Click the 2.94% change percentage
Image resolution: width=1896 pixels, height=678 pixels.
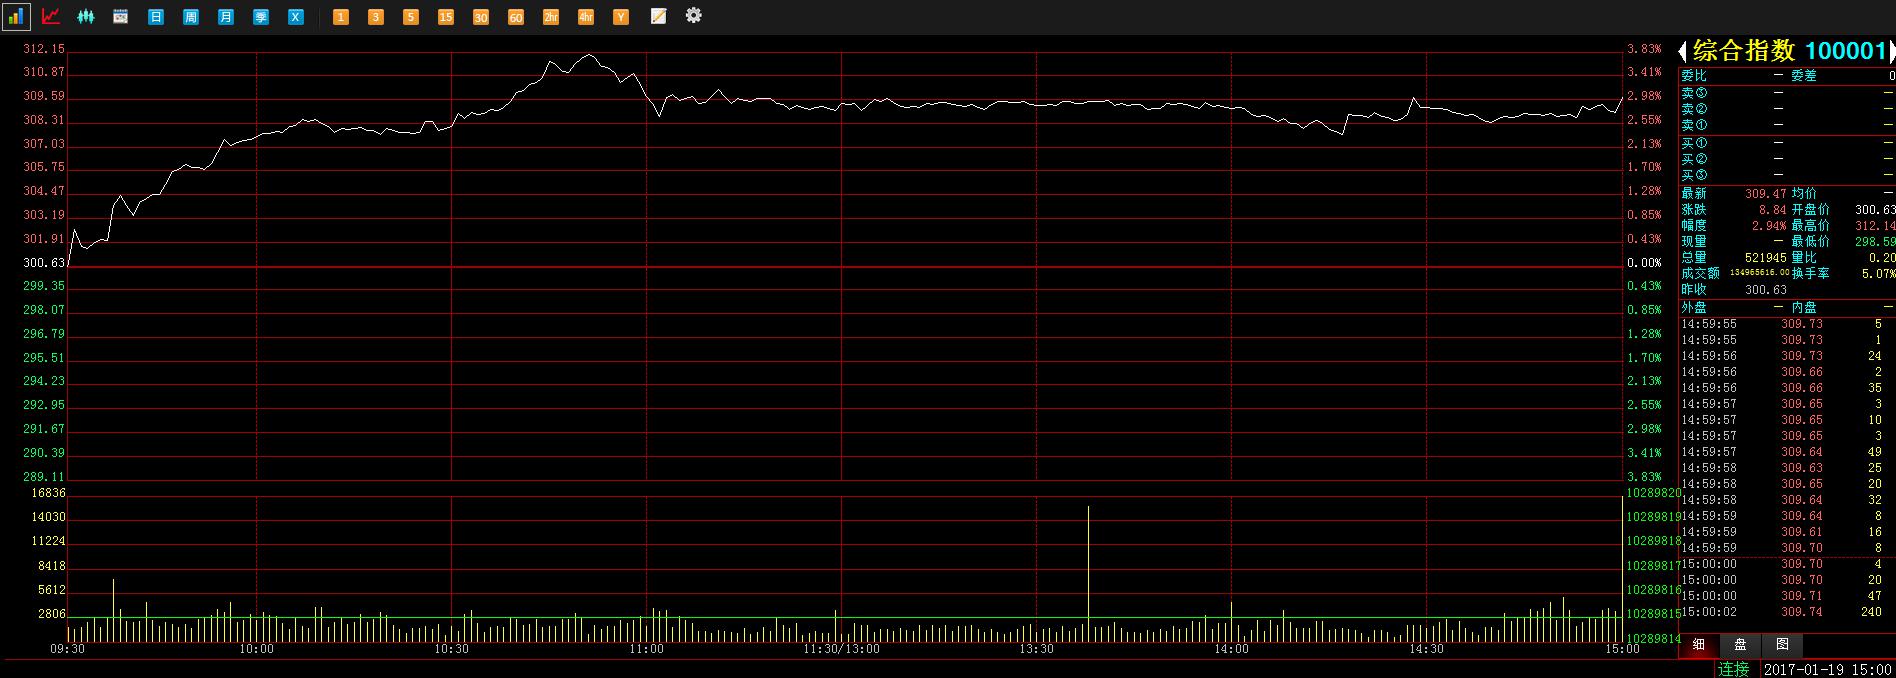tap(1769, 226)
